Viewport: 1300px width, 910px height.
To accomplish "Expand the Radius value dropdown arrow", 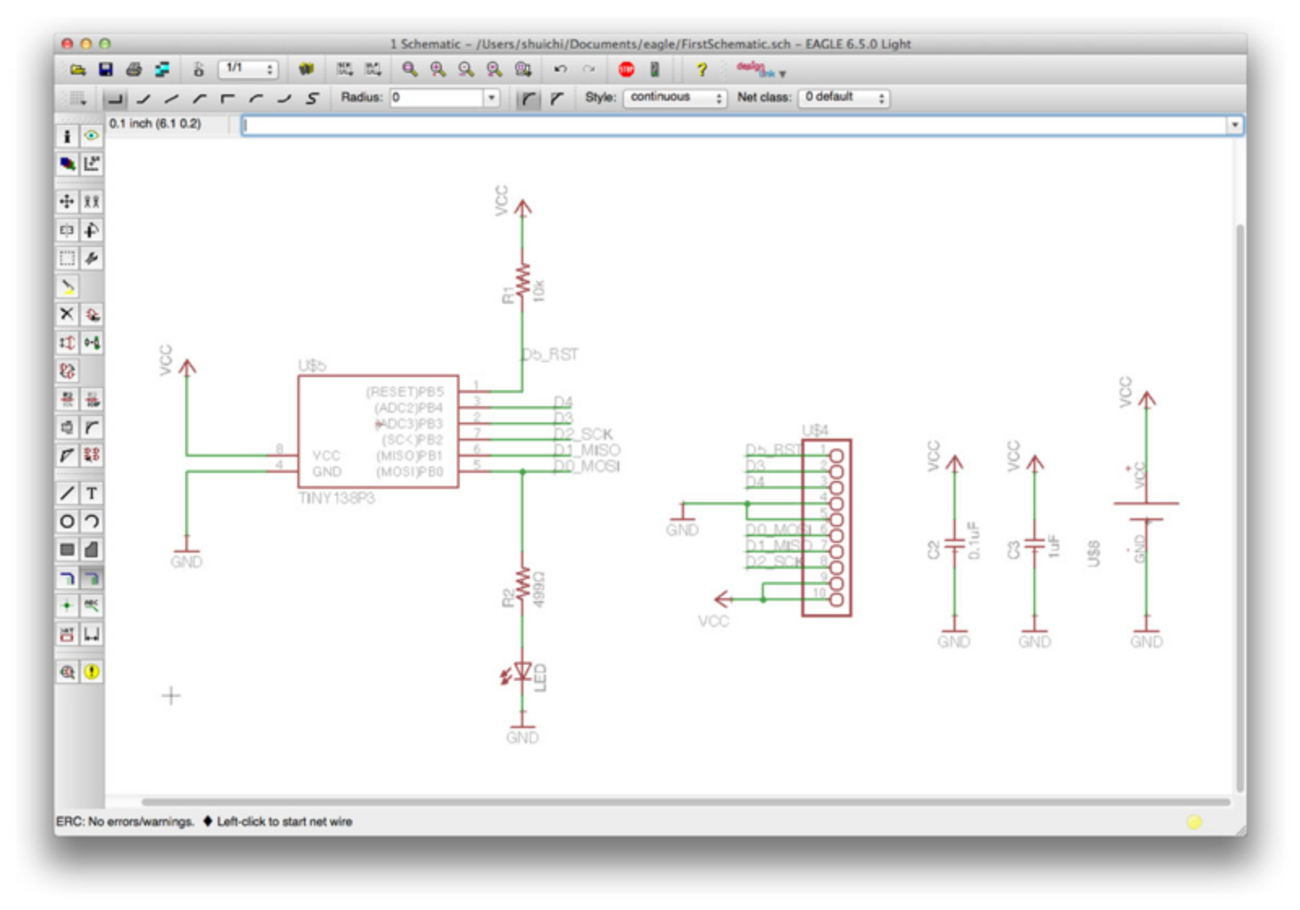I will (x=491, y=98).
